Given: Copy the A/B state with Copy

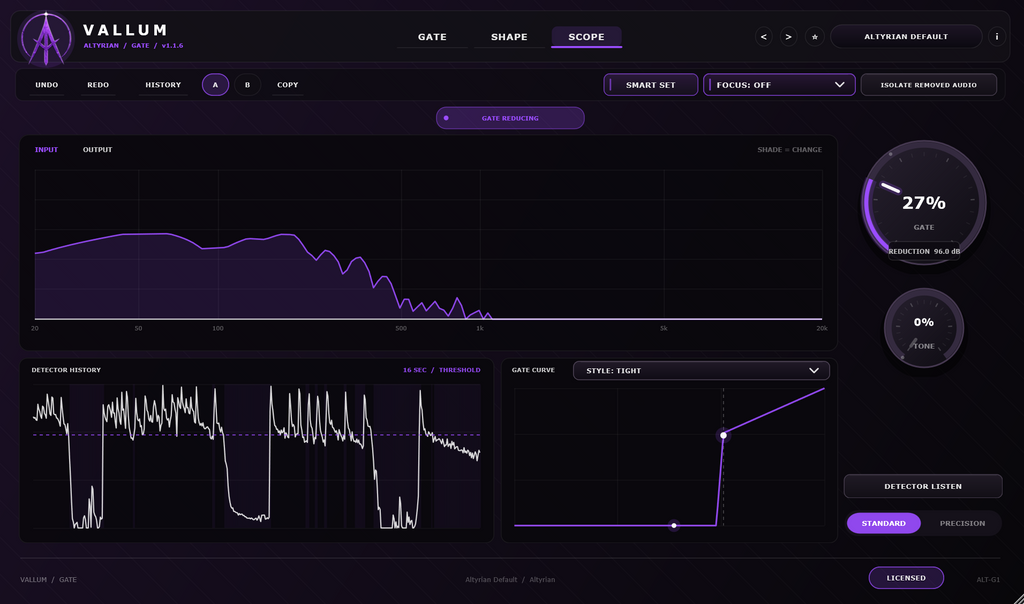Looking at the screenshot, I should click(x=287, y=85).
